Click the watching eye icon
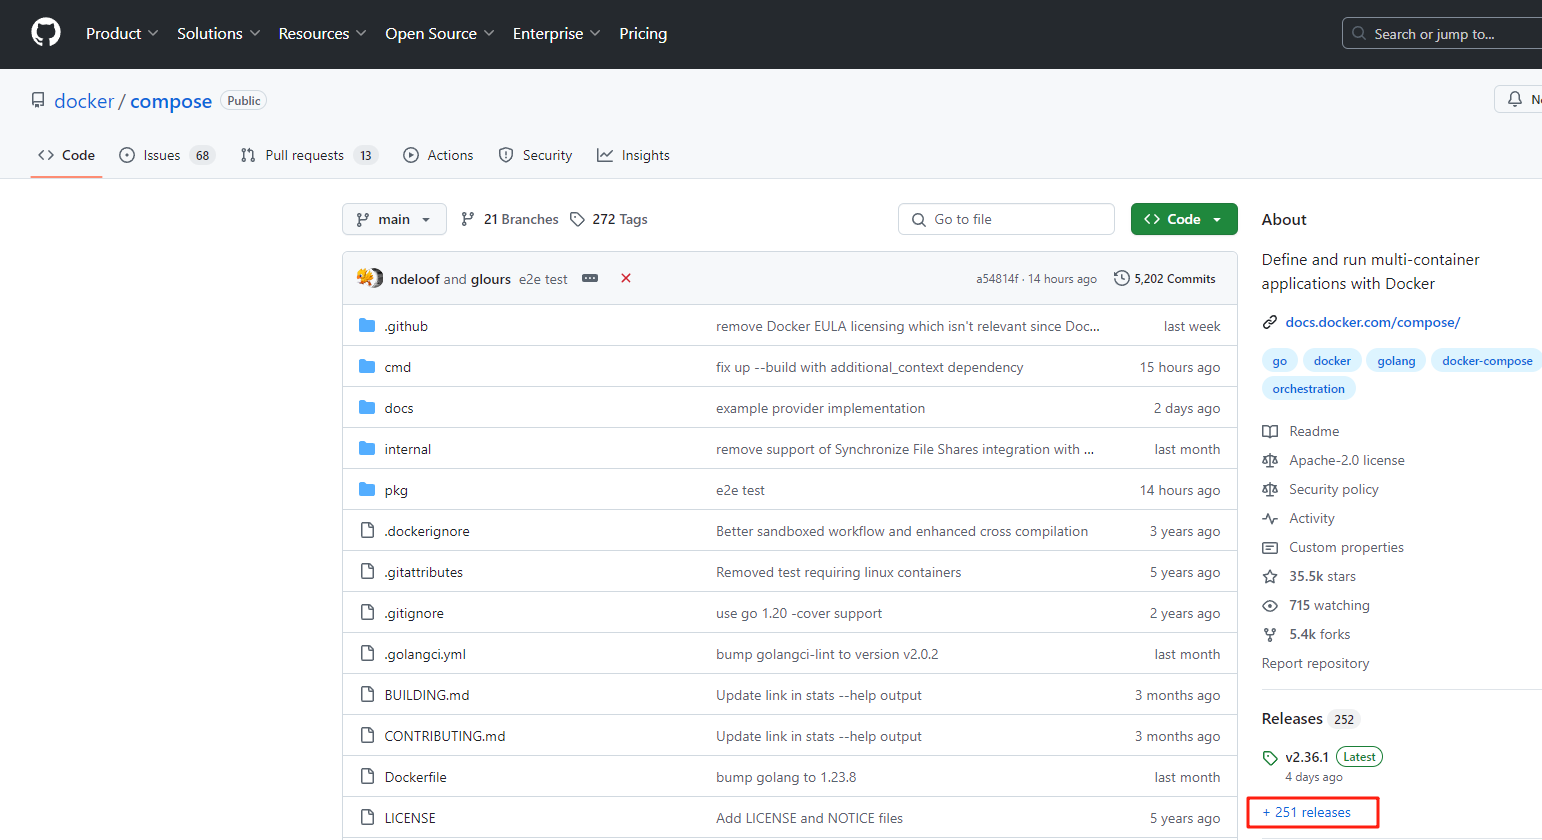The image size is (1542, 840). pyautogui.click(x=1270, y=606)
